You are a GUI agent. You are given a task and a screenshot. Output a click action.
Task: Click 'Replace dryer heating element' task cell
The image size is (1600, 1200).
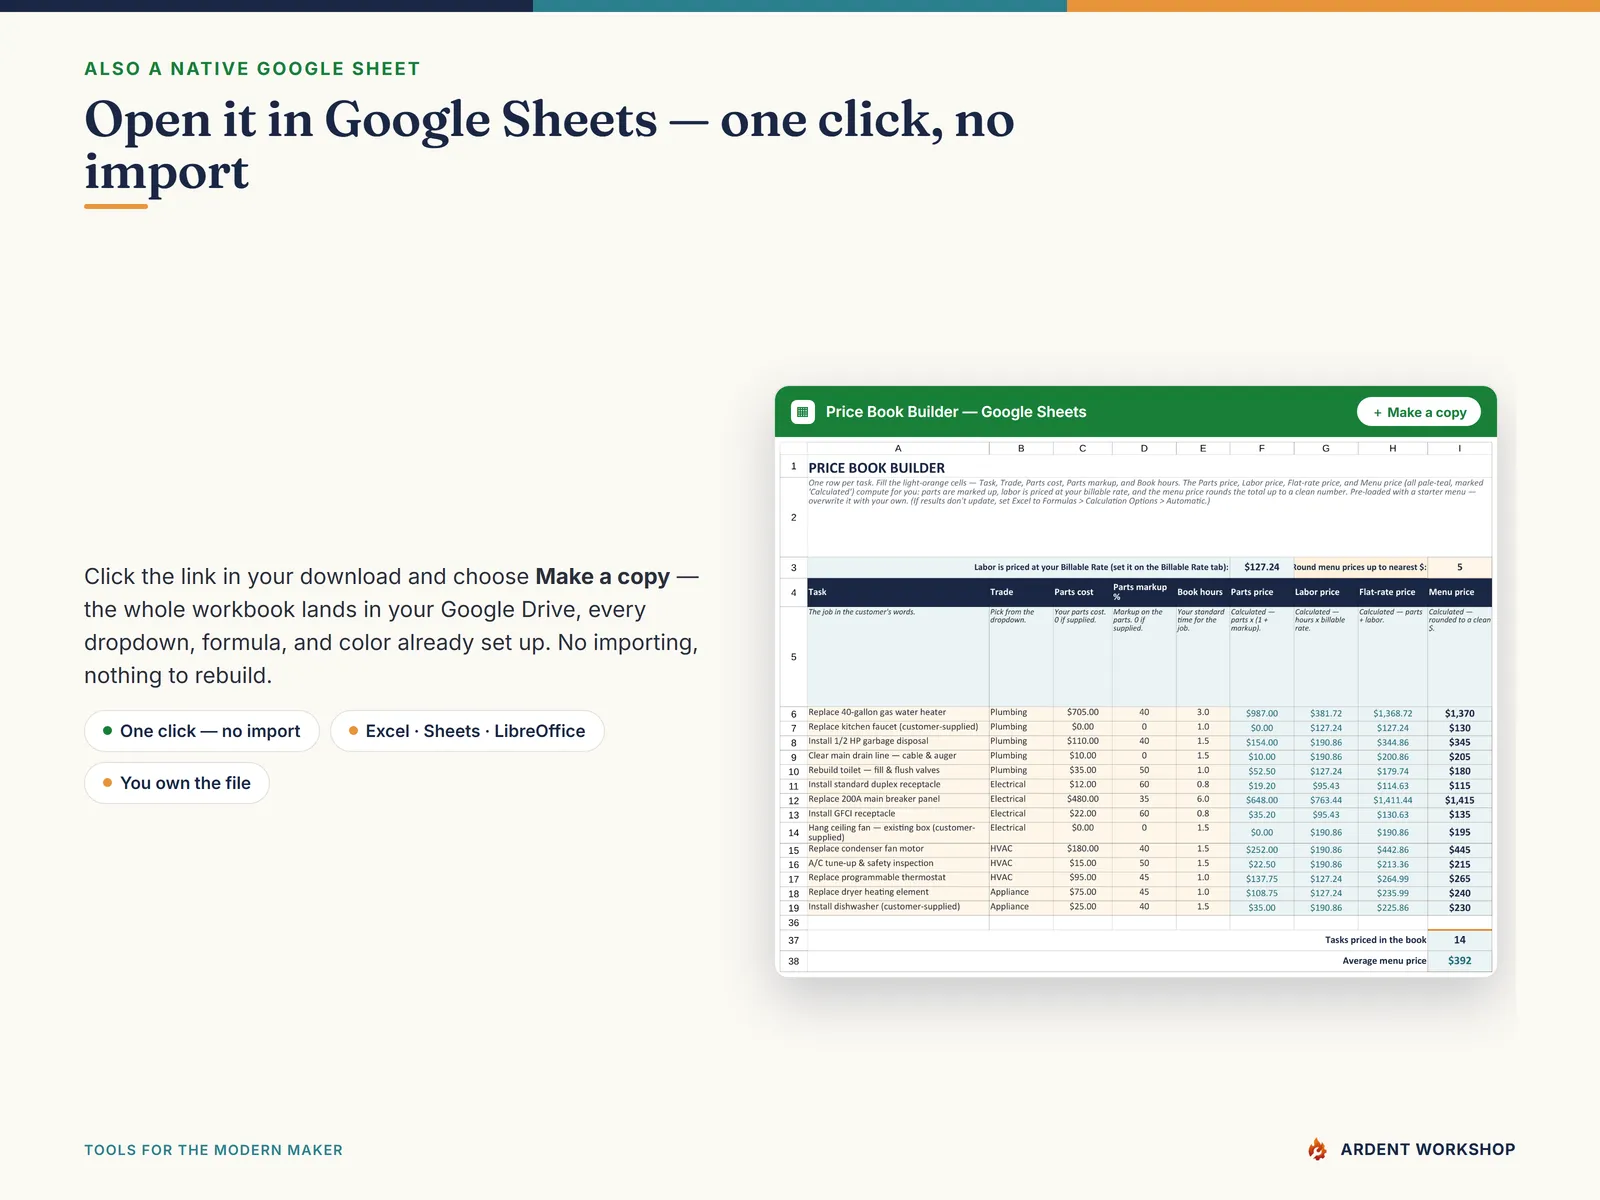[x=898, y=892]
